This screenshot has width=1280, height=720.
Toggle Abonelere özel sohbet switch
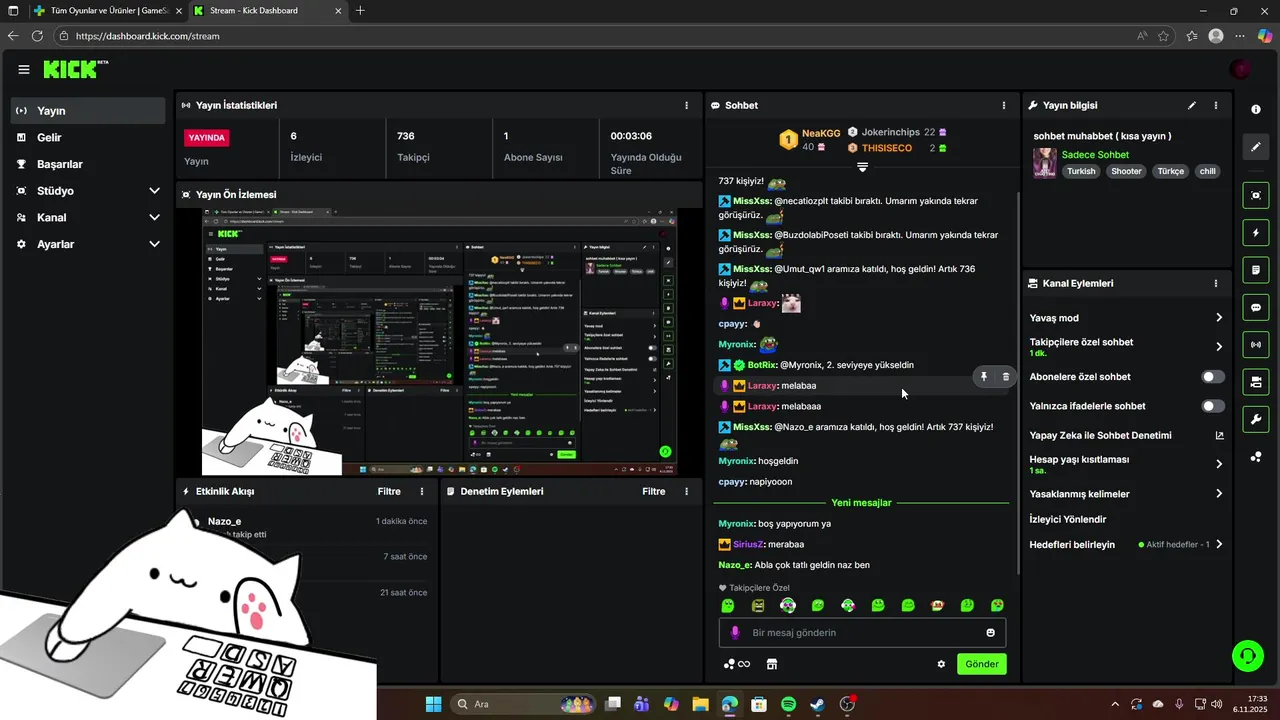1213,377
